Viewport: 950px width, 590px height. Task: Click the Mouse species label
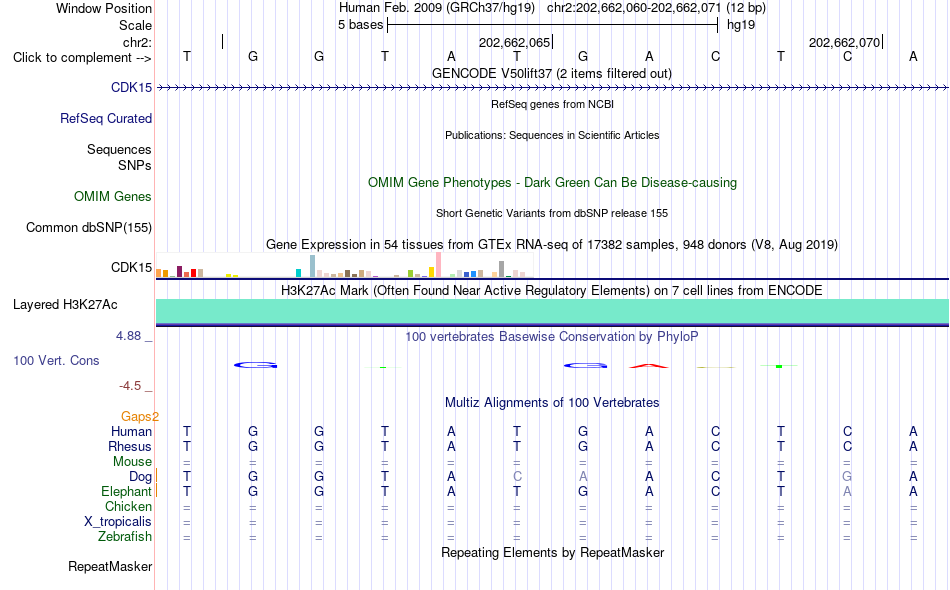click(x=132, y=462)
